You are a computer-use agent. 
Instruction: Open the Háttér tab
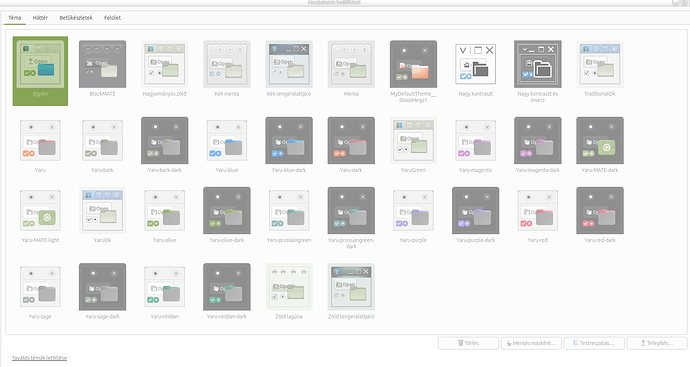40,18
